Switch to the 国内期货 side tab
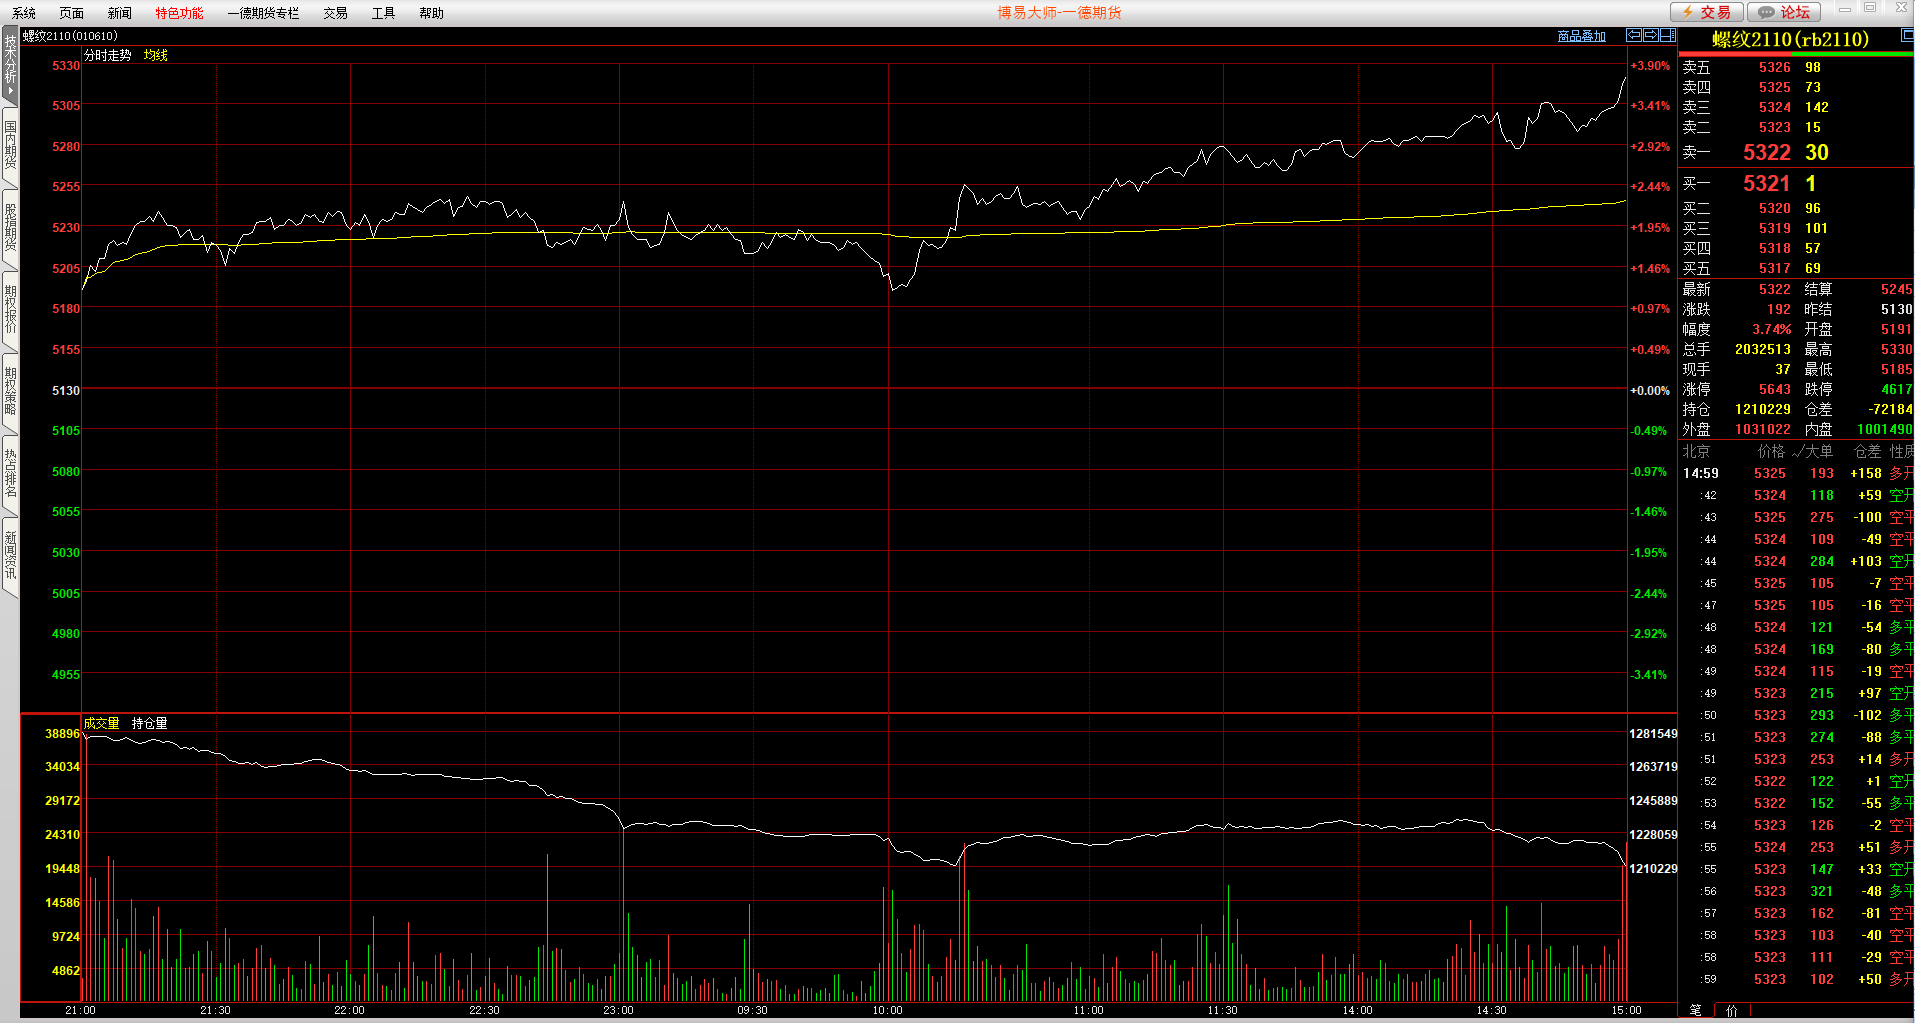The image size is (1915, 1023). tap(10, 145)
